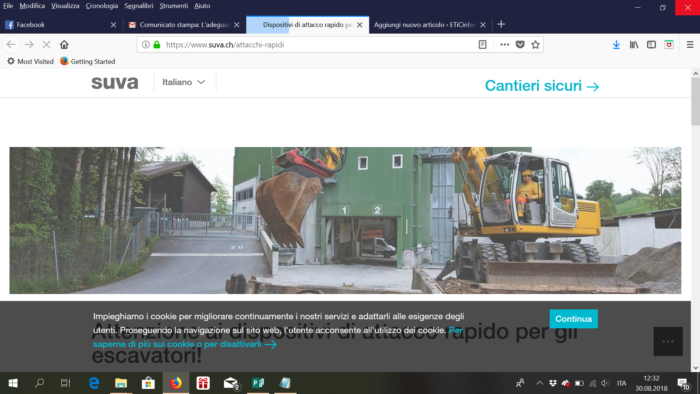700x394 pixels.
Task: Click the address bar URL field
Action: click(319, 45)
